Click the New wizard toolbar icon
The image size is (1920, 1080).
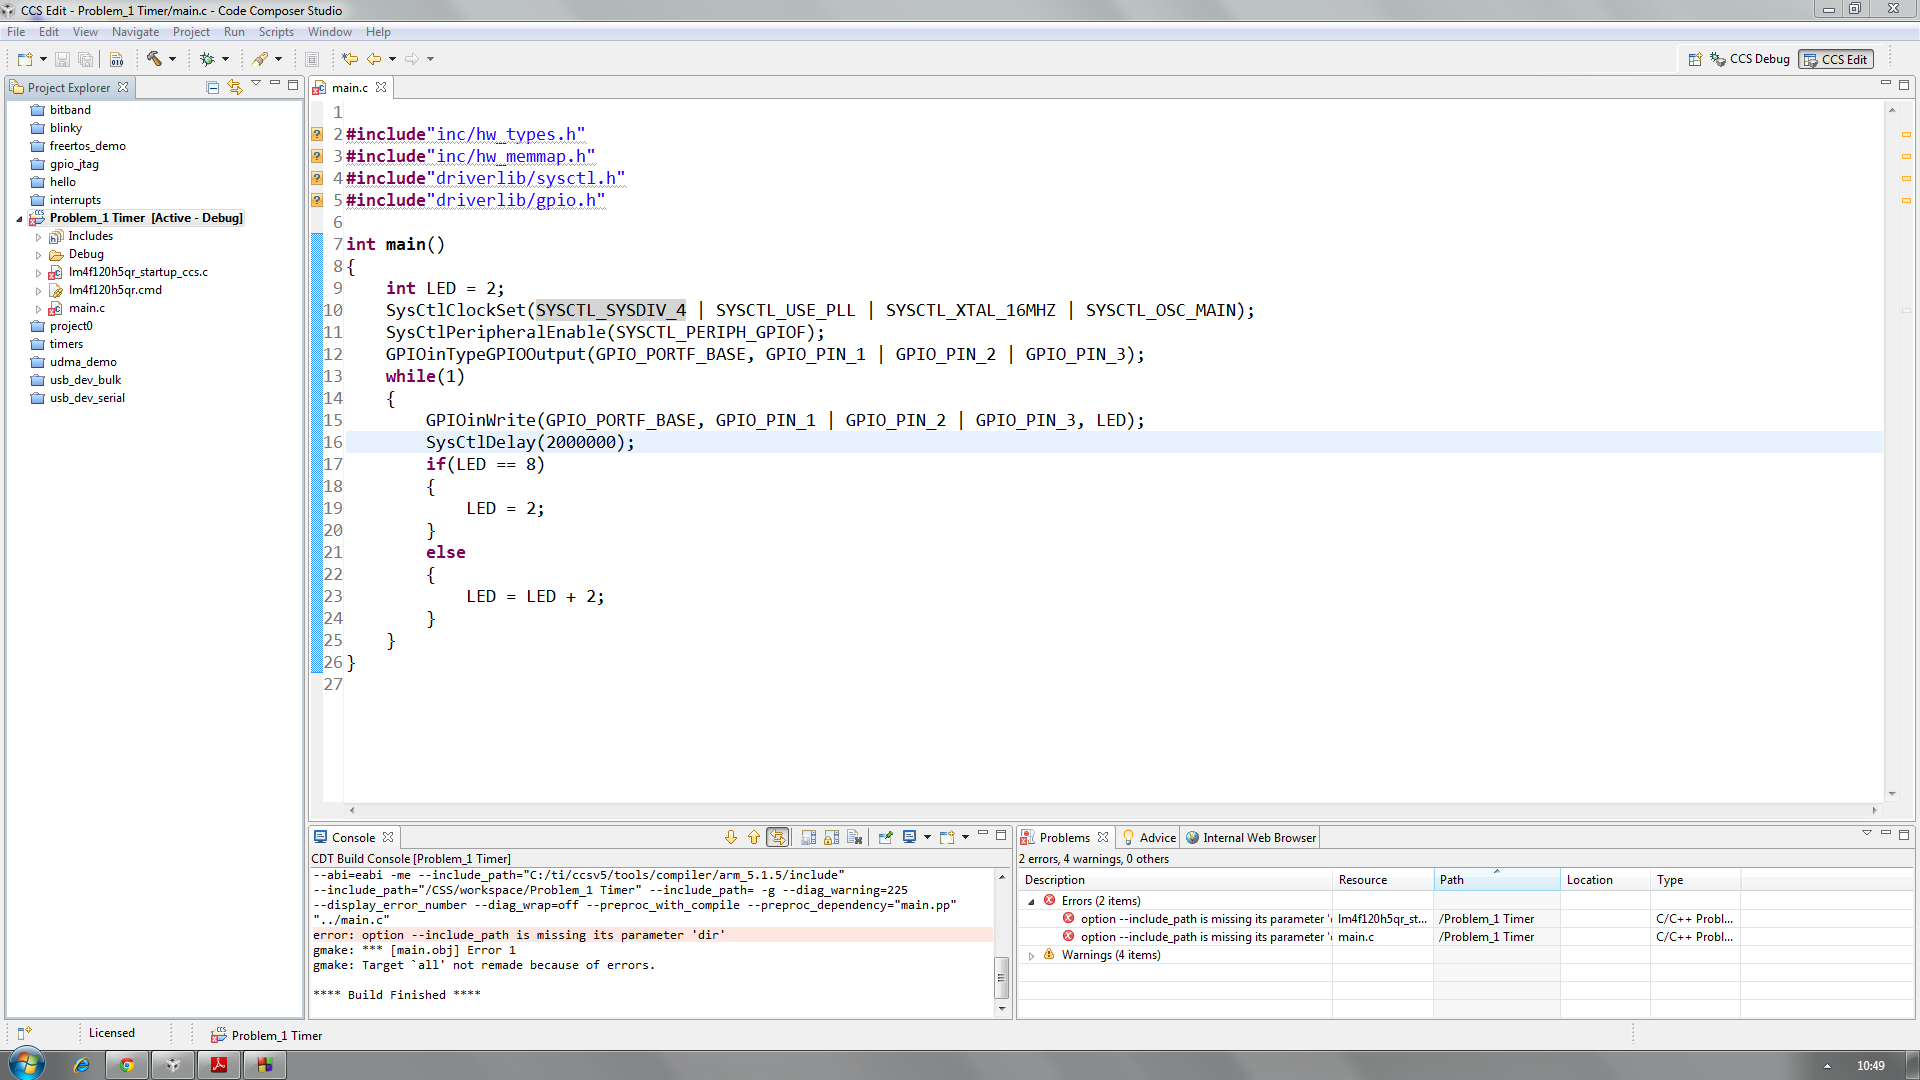pos(25,59)
